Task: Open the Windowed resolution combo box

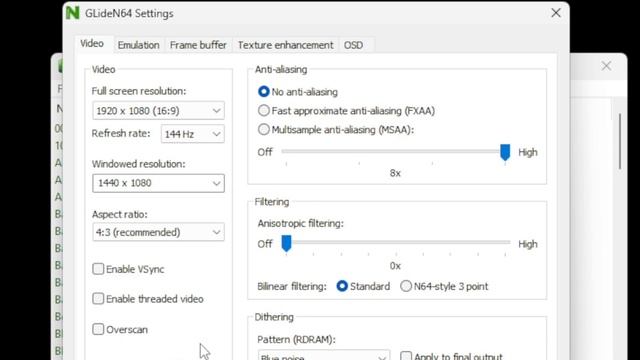Action: 158,183
